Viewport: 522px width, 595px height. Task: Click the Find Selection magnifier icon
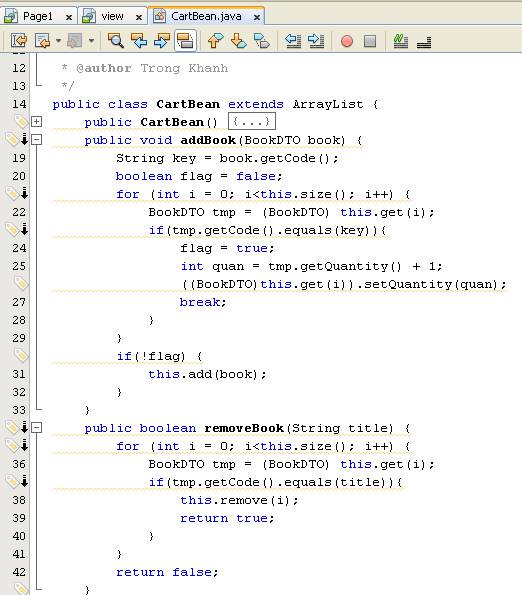click(115, 41)
